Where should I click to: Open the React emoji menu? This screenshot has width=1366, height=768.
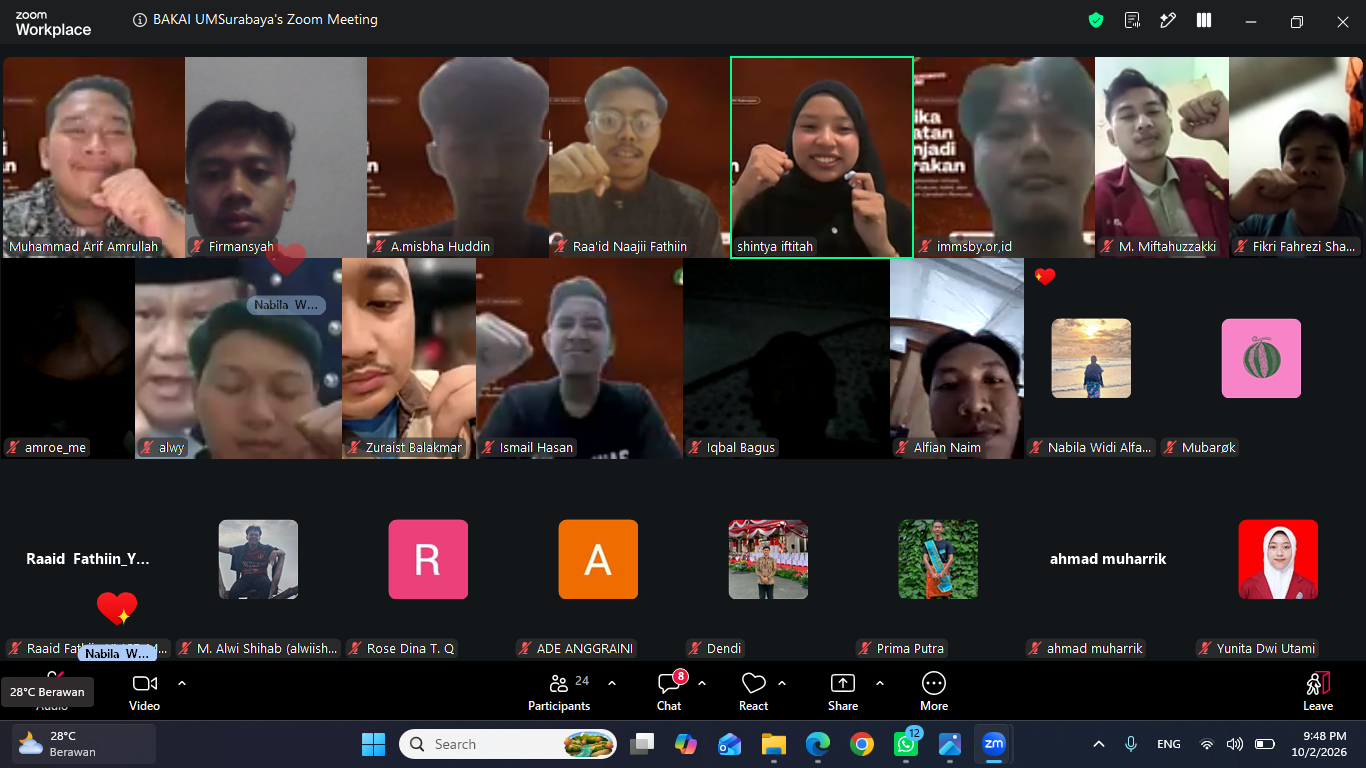tap(753, 691)
